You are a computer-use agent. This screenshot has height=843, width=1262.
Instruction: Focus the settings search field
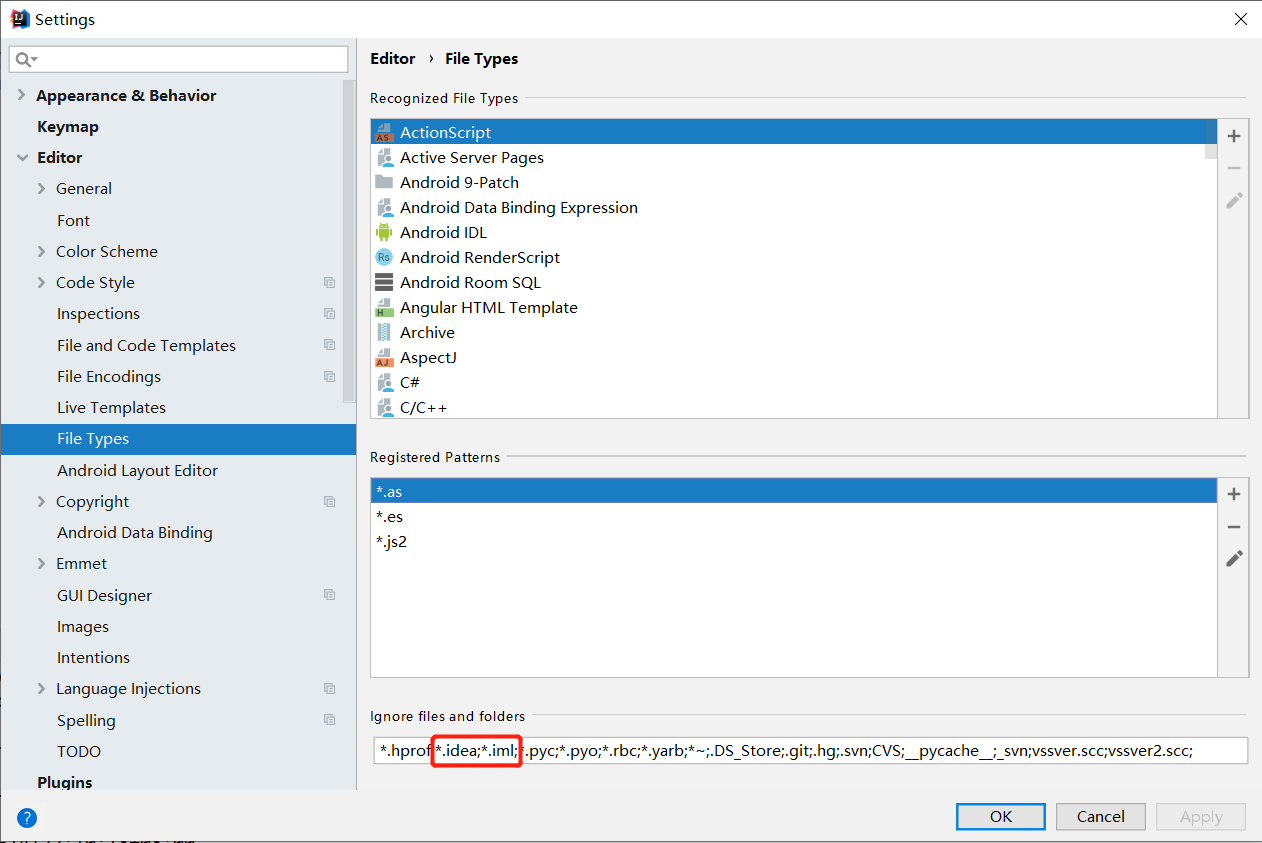(x=179, y=60)
